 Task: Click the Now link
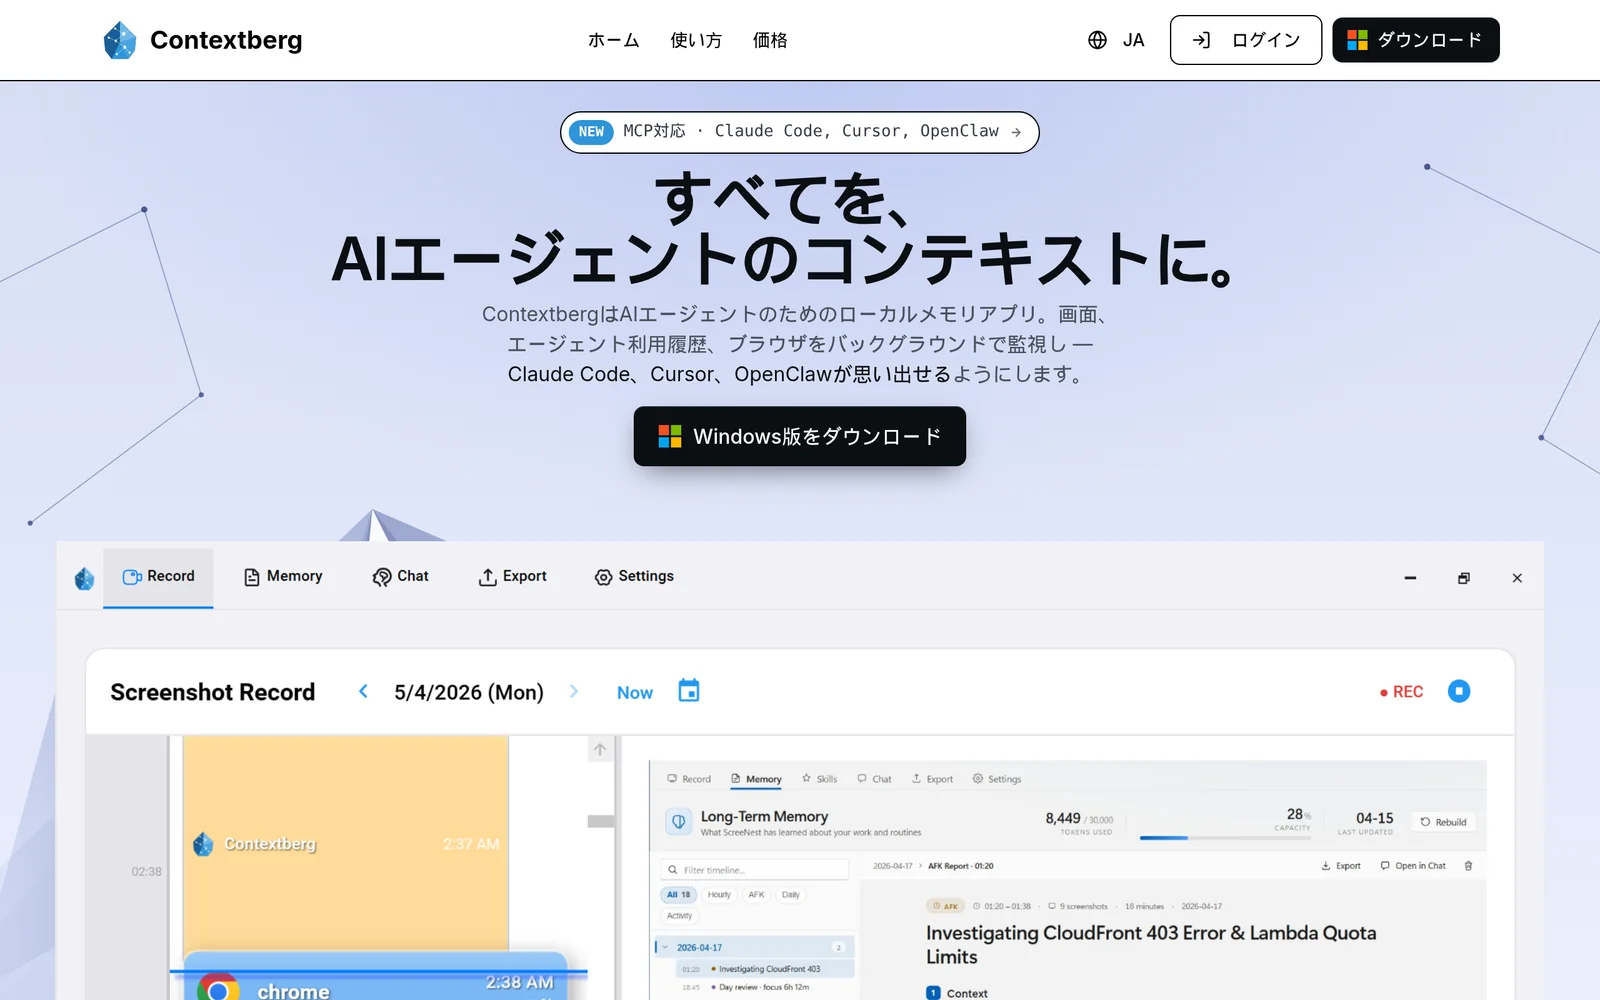click(635, 693)
